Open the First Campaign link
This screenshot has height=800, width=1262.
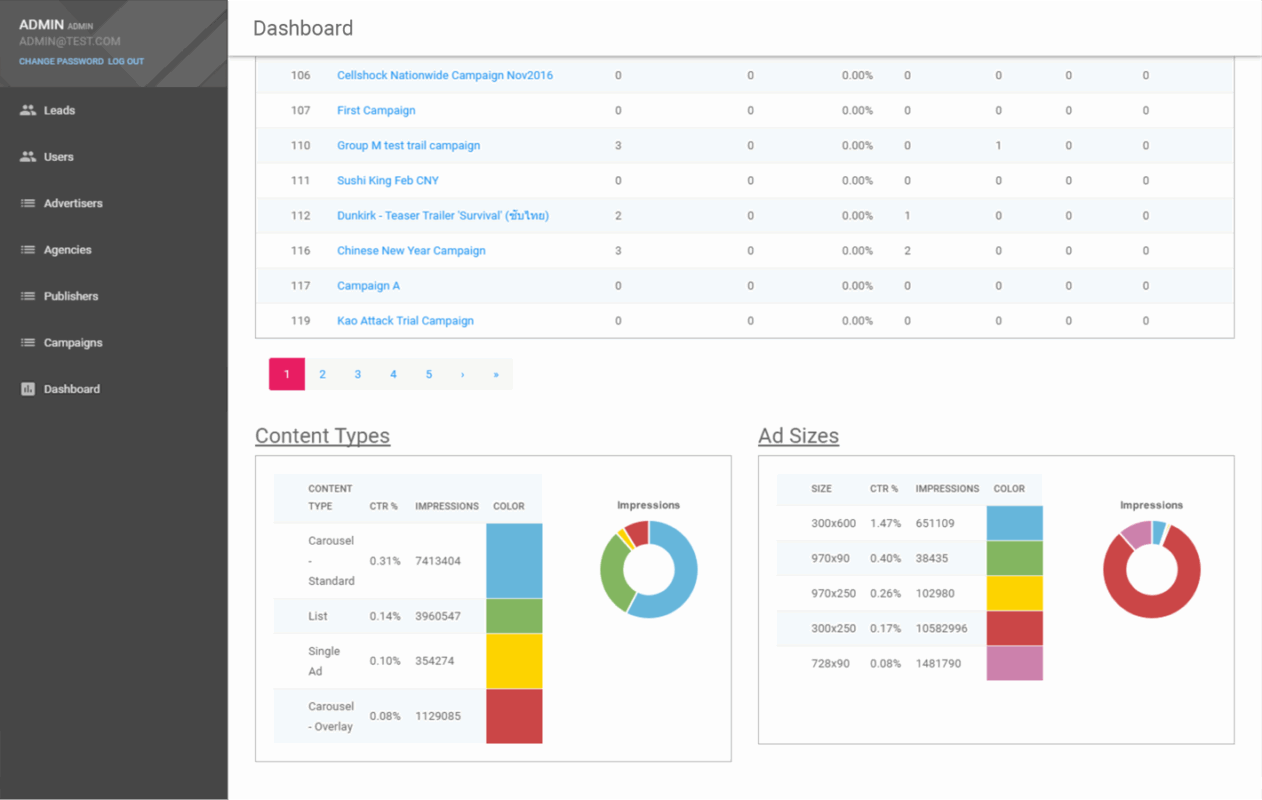pyautogui.click(x=376, y=110)
